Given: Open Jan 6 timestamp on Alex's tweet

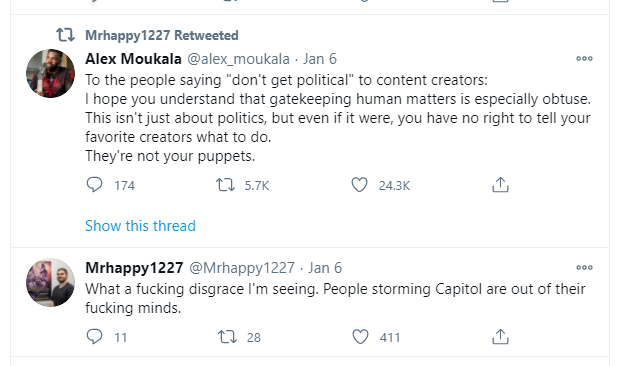Looking at the screenshot, I should pos(320,59).
